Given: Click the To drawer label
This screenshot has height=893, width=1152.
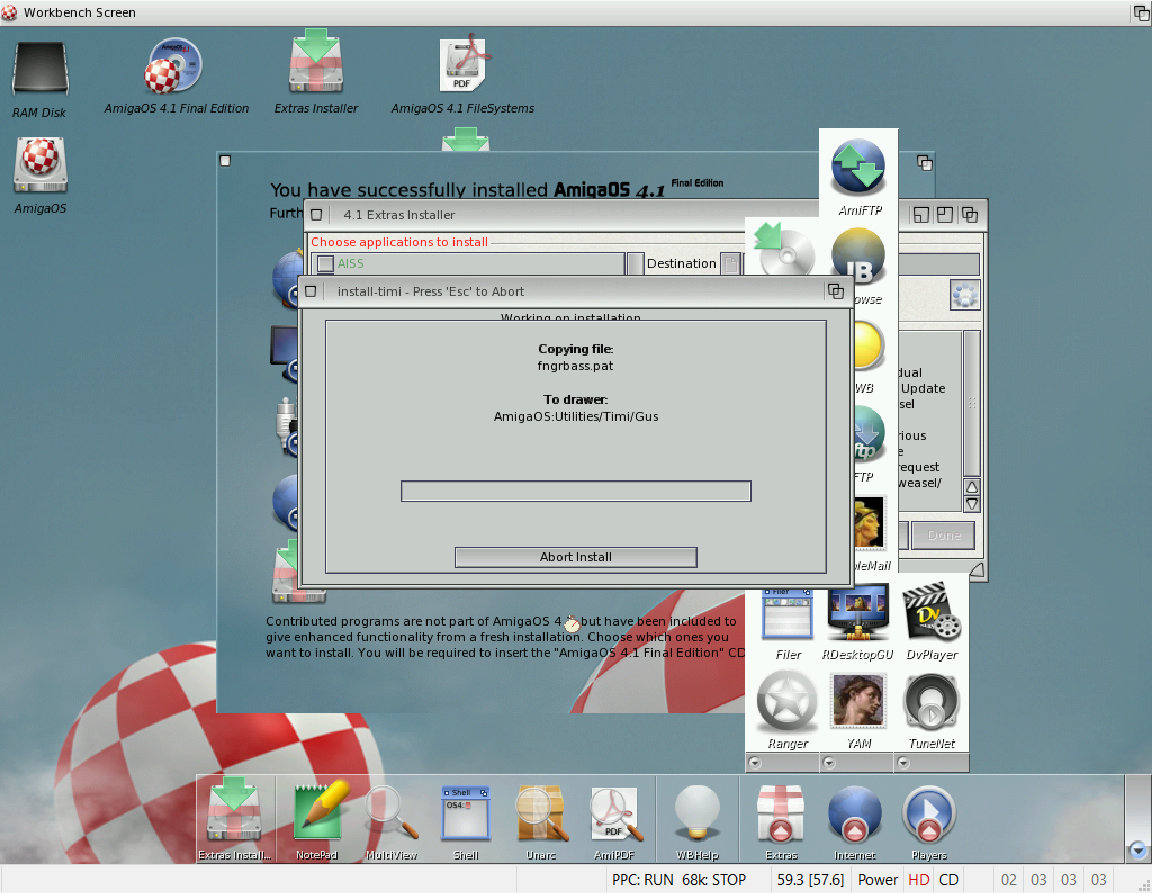Looking at the screenshot, I should (x=575, y=400).
